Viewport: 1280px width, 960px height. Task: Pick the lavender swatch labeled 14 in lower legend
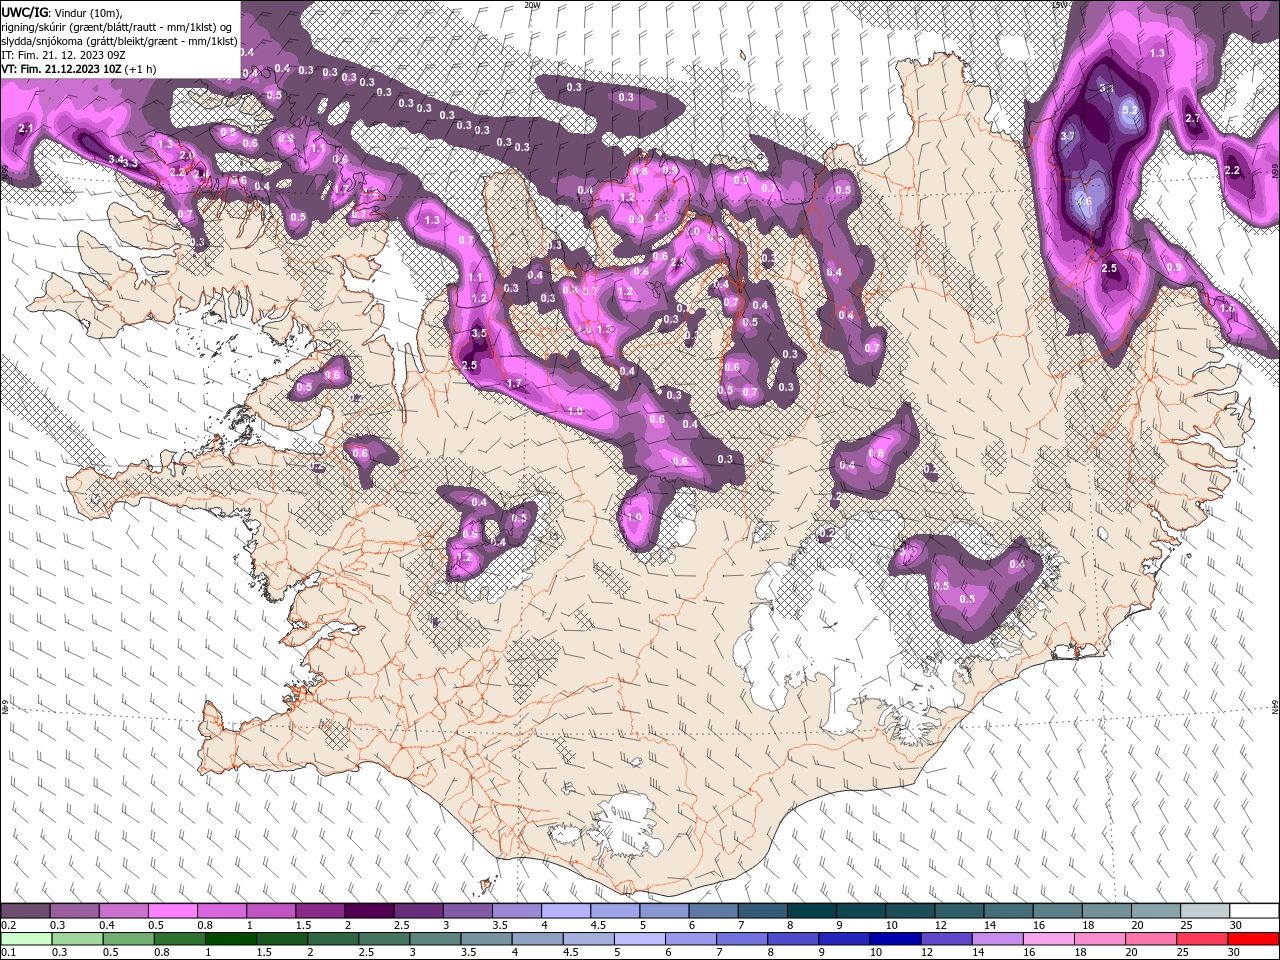pyautogui.click(x=998, y=939)
